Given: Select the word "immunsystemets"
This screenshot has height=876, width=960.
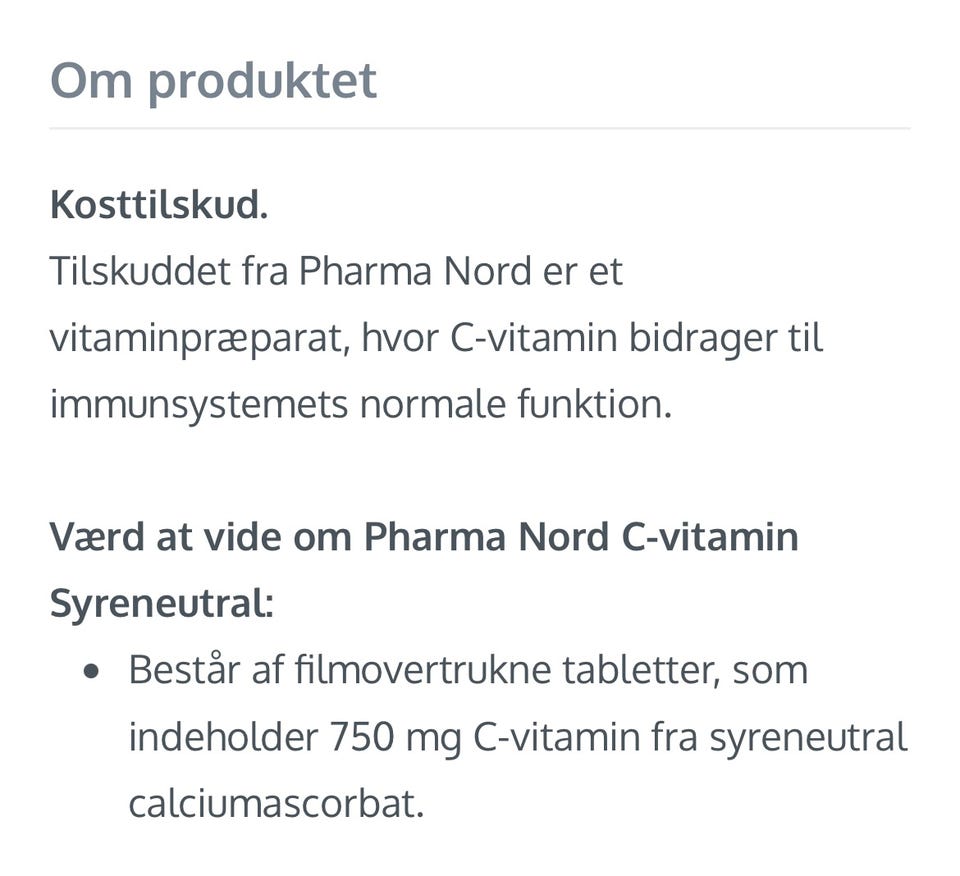Looking at the screenshot, I should [199, 405].
